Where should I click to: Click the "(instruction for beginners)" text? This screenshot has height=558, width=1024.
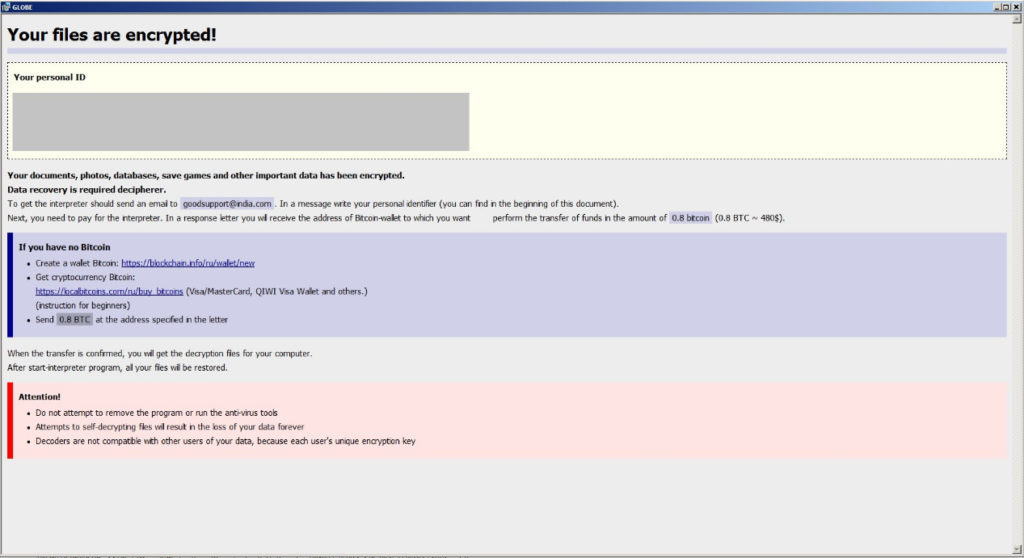point(85,305)
